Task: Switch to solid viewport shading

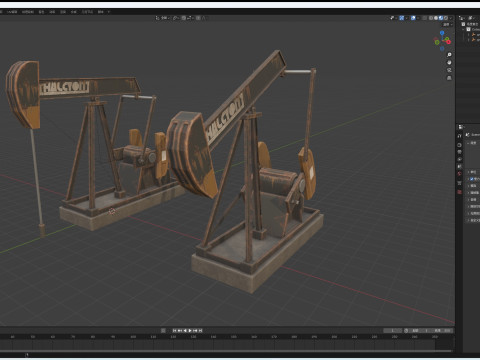Action: 436,18
